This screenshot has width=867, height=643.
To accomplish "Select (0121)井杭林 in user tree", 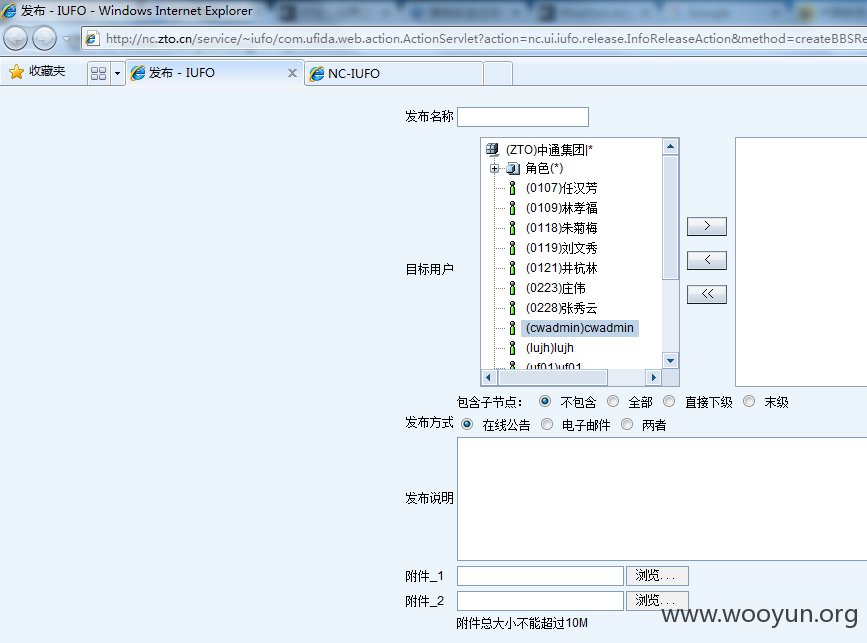I will [561, 268].
